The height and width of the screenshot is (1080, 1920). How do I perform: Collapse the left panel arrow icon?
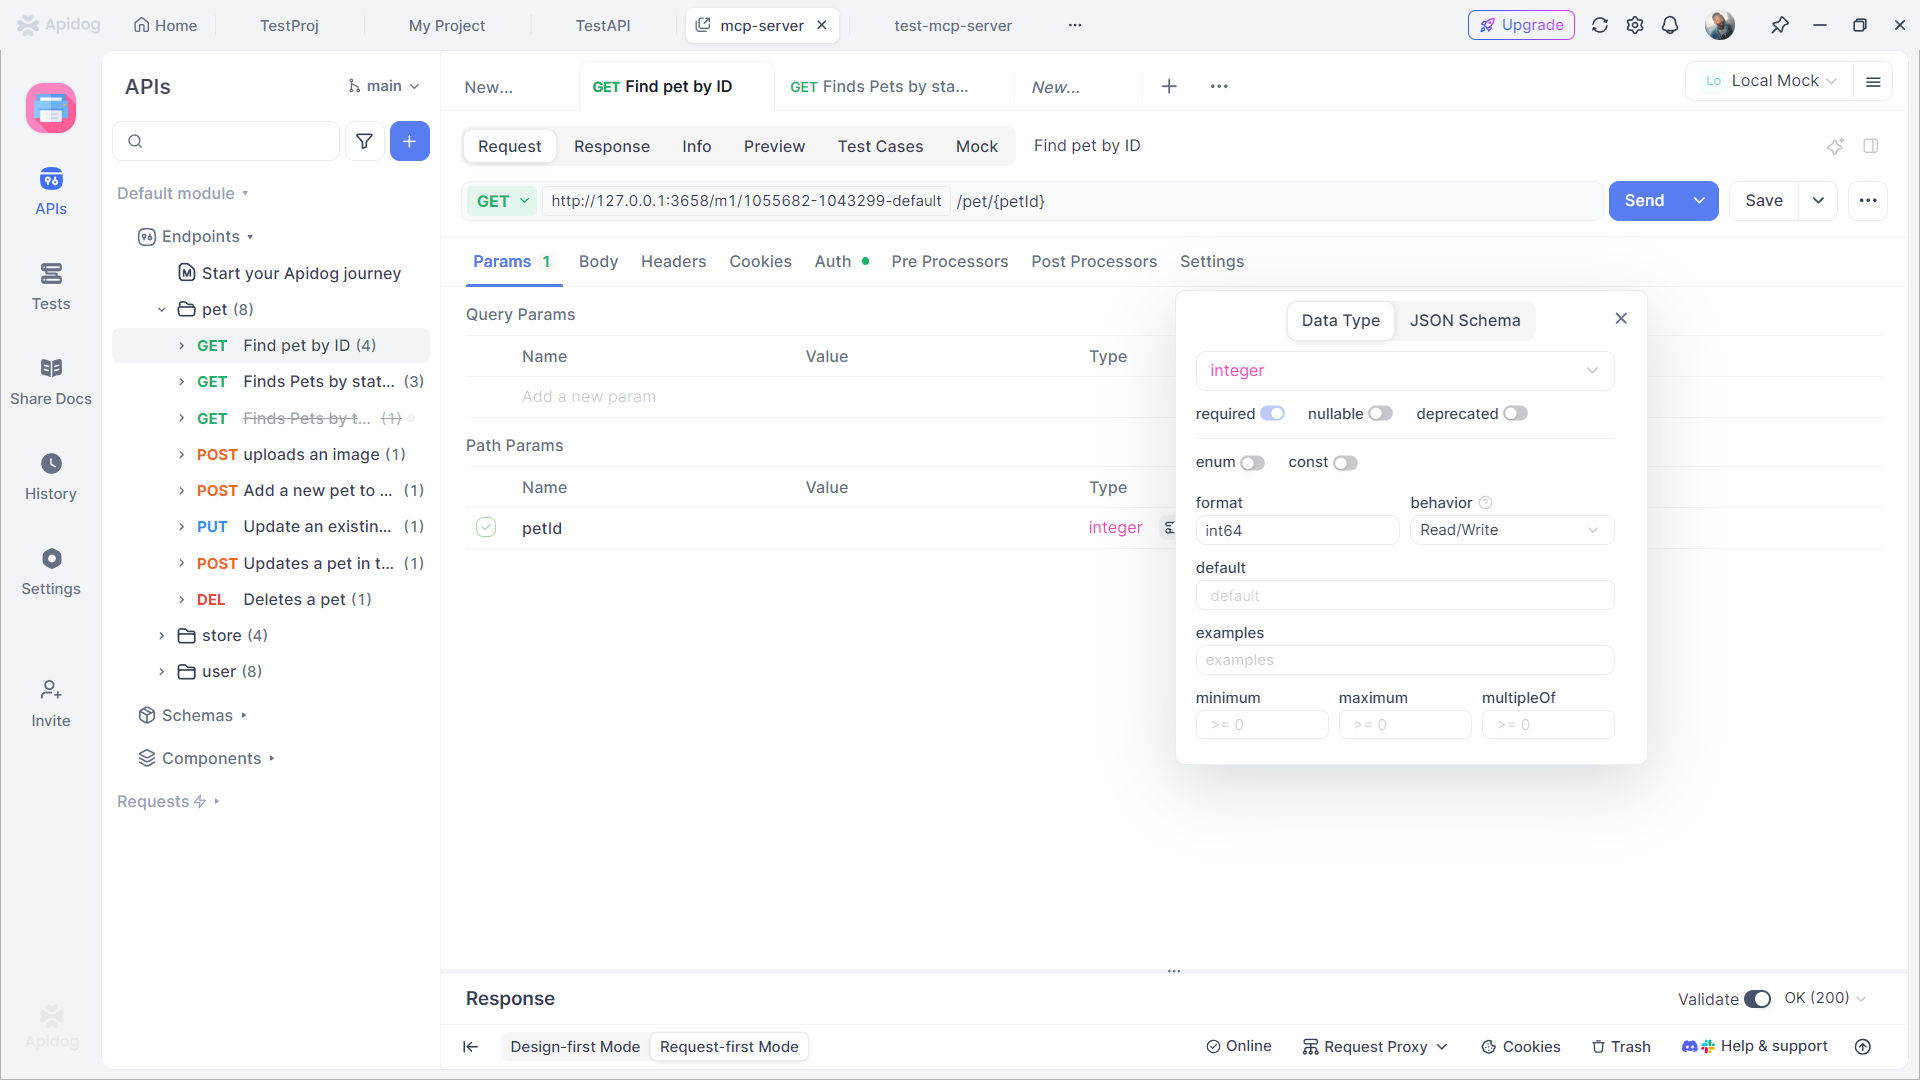[x=470, y=1047]
